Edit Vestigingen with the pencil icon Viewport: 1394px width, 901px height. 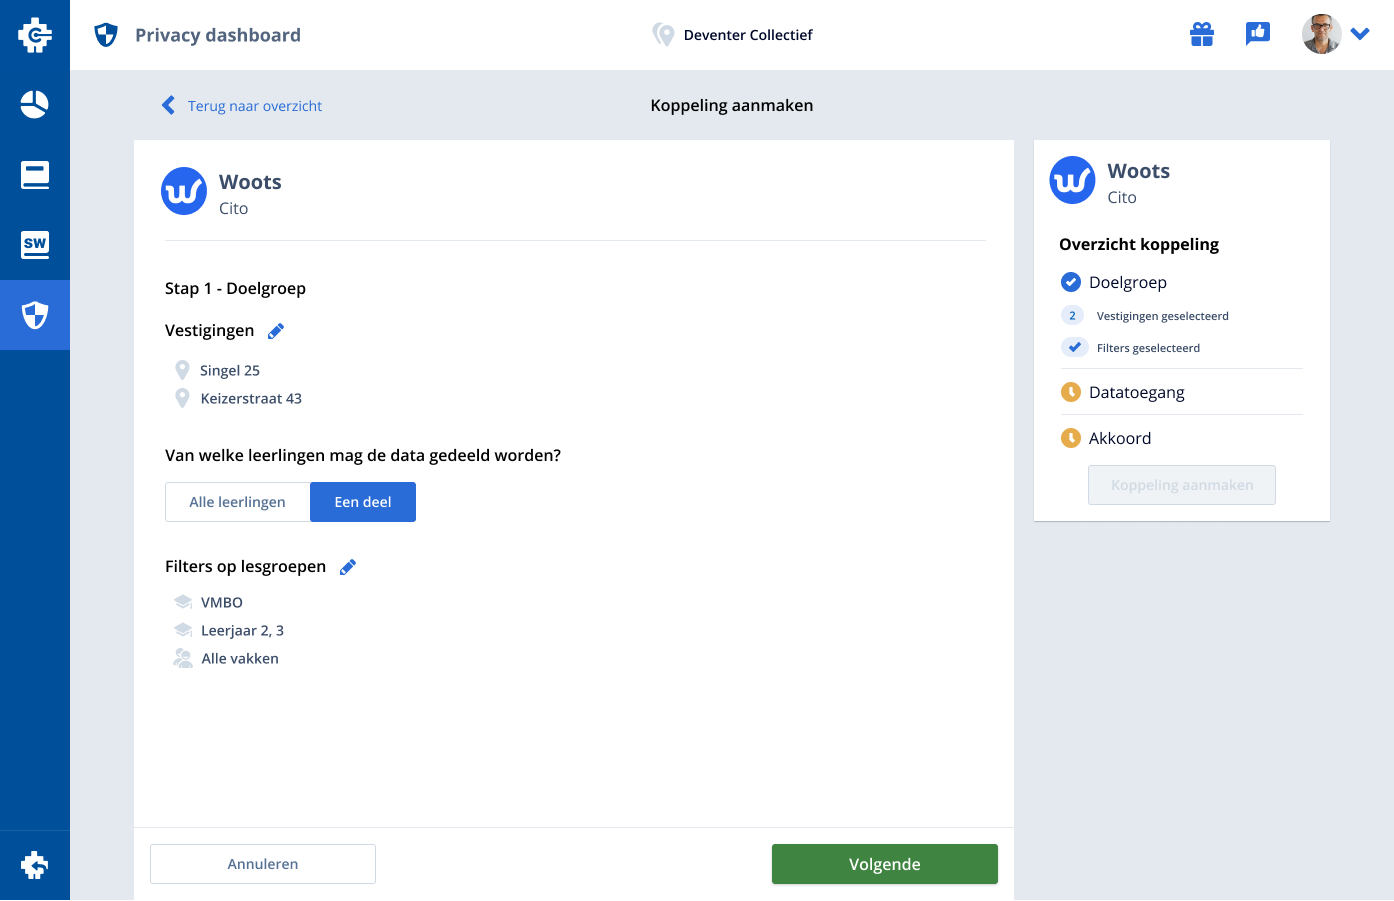pyautogui.click(x=276, y=331)
